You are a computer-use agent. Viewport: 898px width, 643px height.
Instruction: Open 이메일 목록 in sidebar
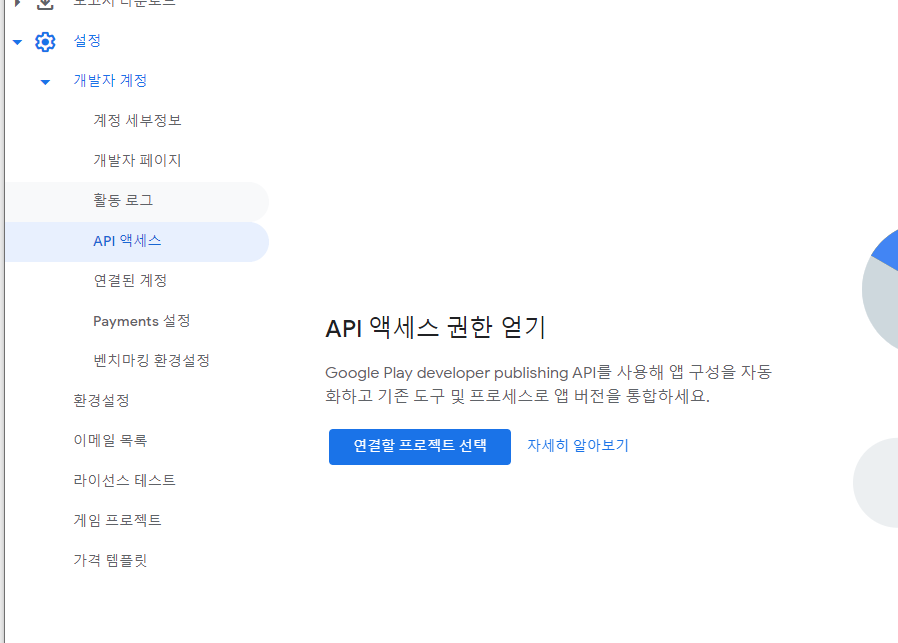110,440
